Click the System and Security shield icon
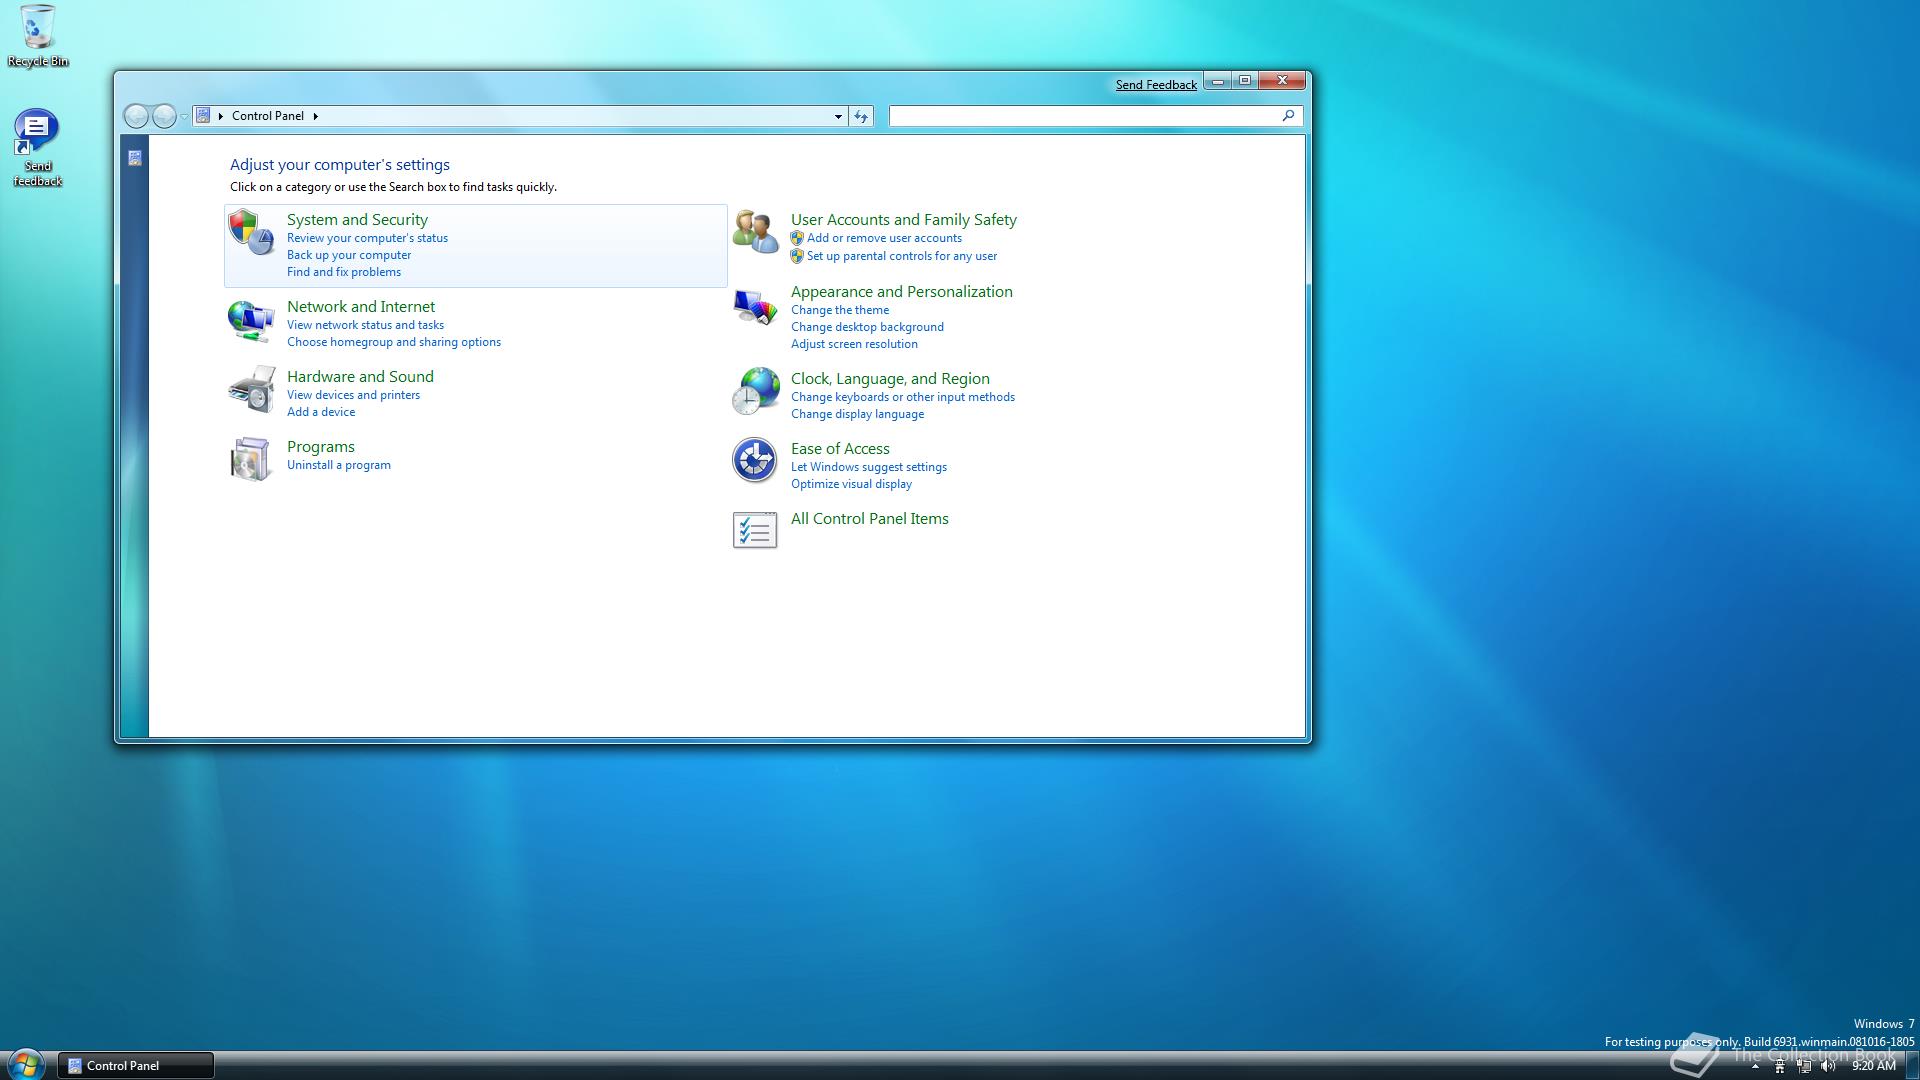The height and width of the screenshot is (1080, 1920). (251, 232)
